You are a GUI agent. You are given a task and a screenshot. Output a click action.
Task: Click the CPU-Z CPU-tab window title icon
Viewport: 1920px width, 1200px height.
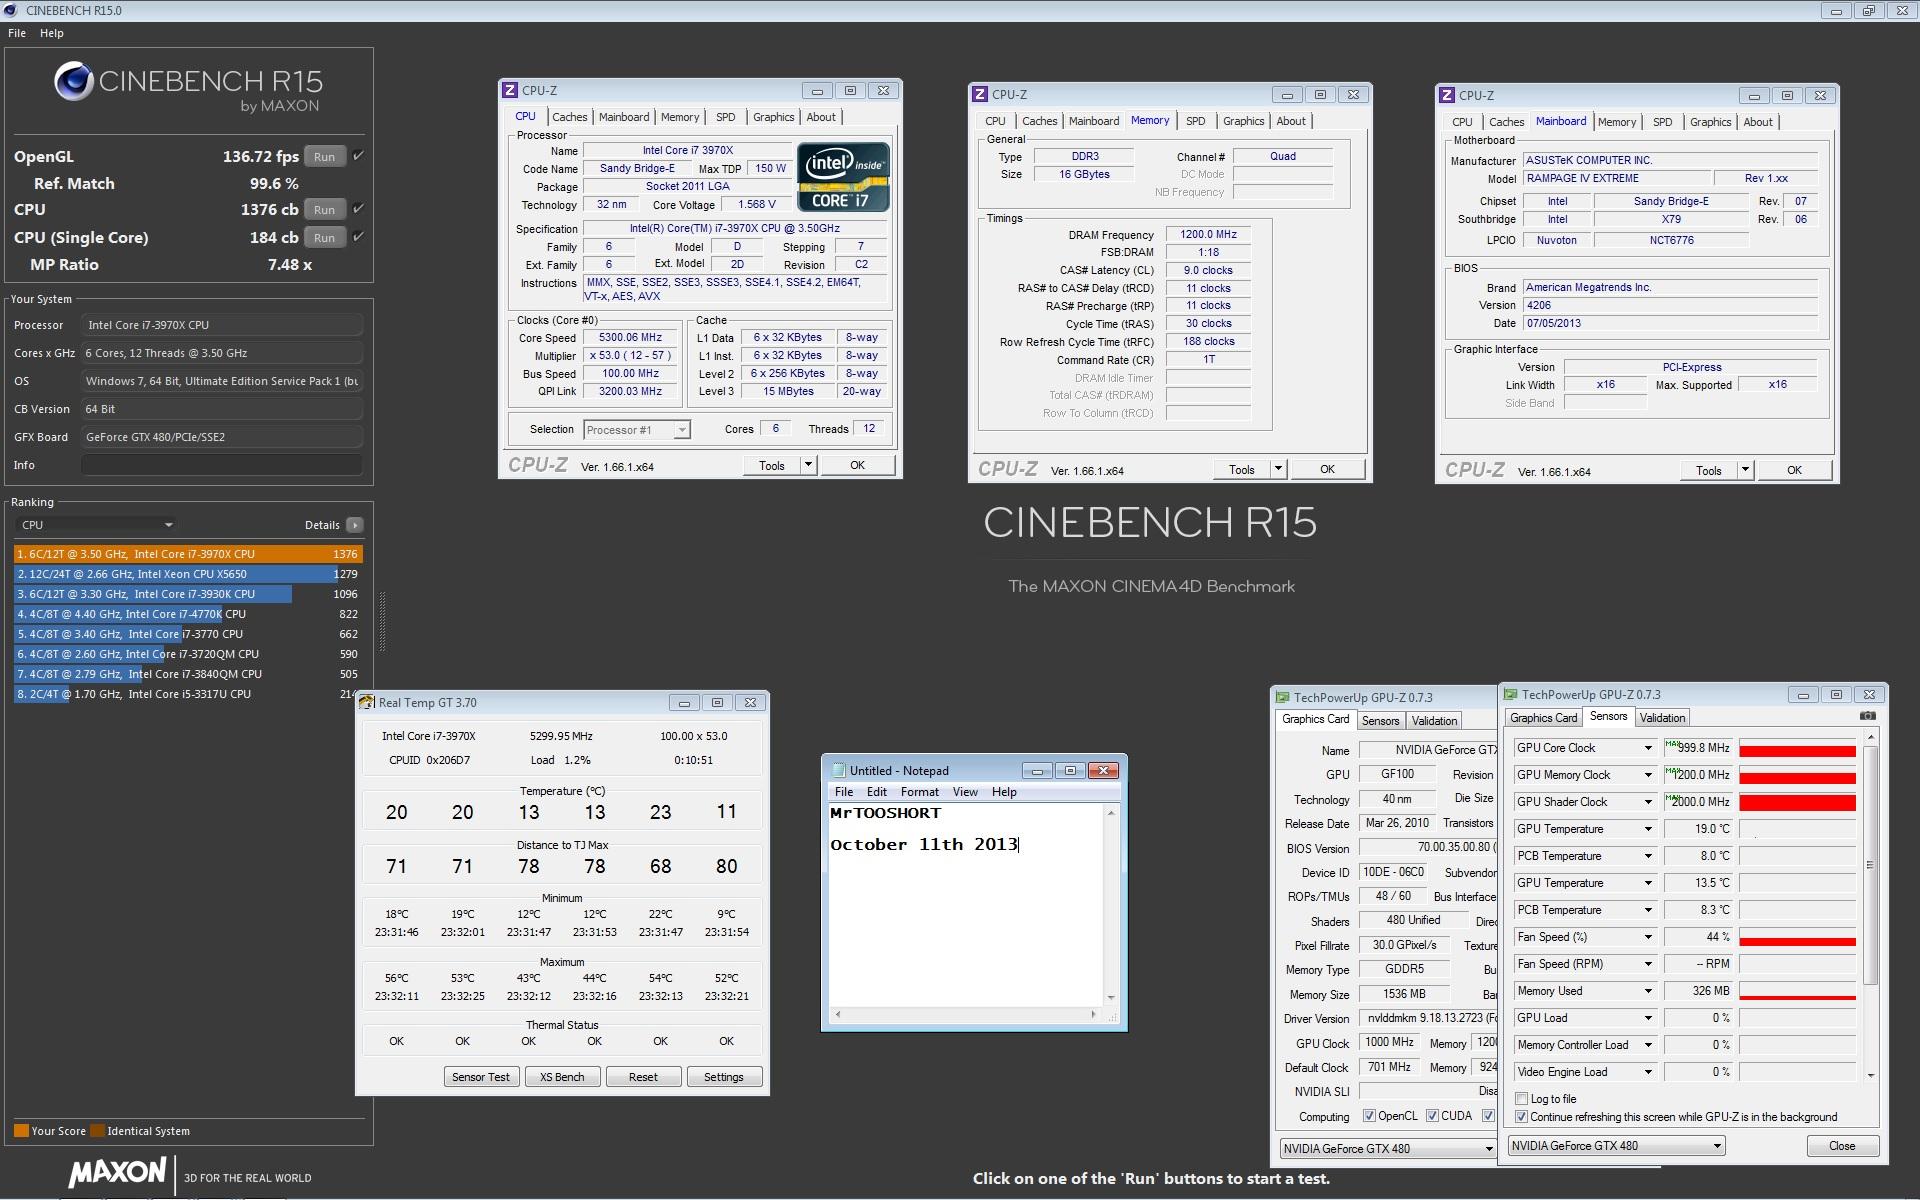click(509, 90)
